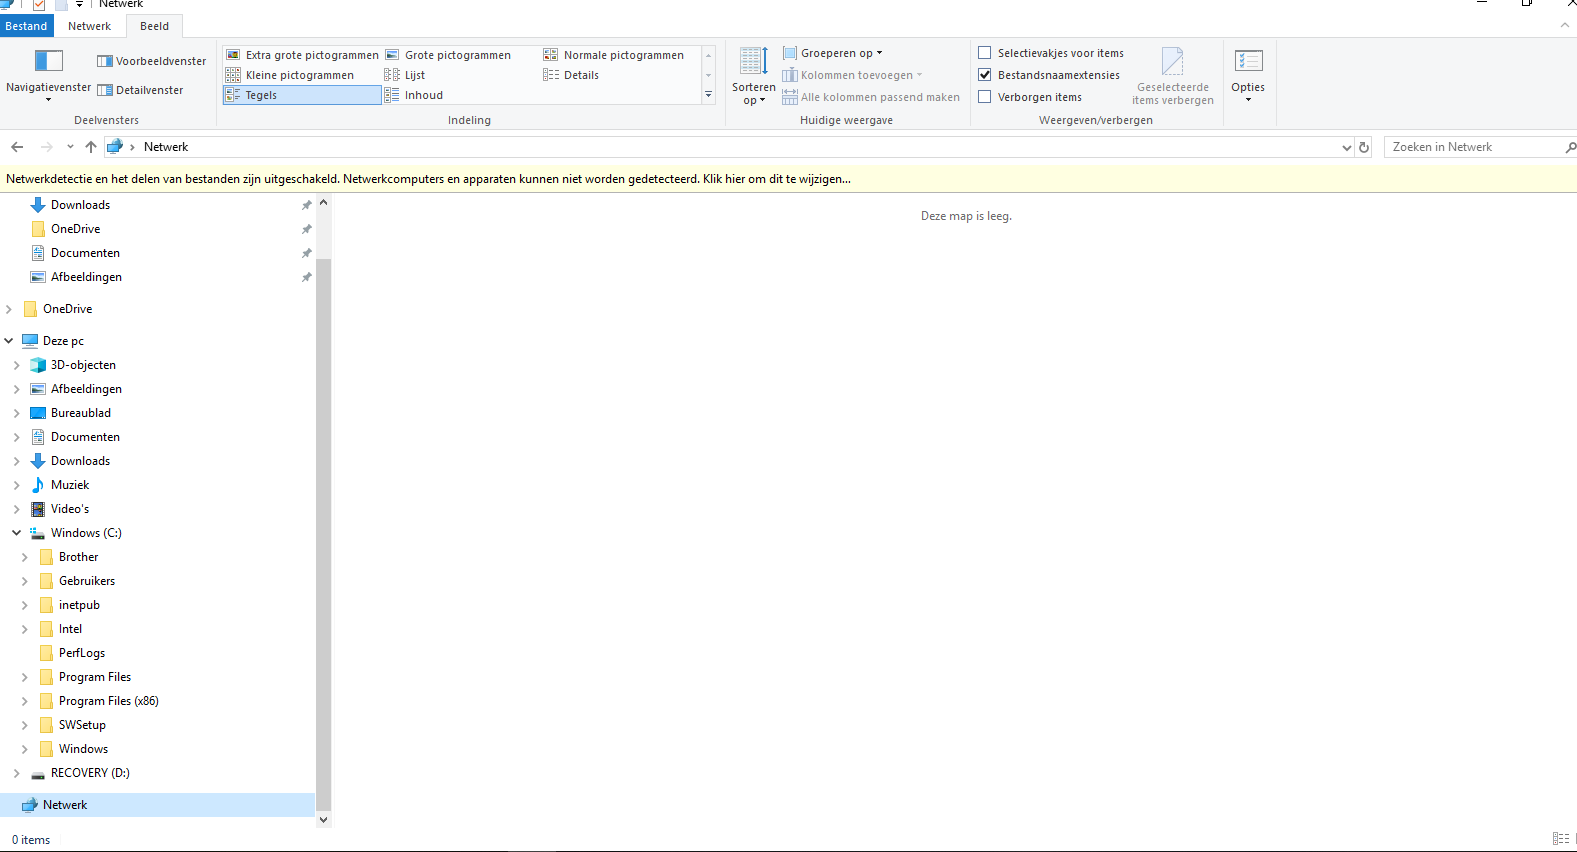Click the Sorteren op sort icon
The height and width of the screenshot is (852, 1577).
point(754,61)
